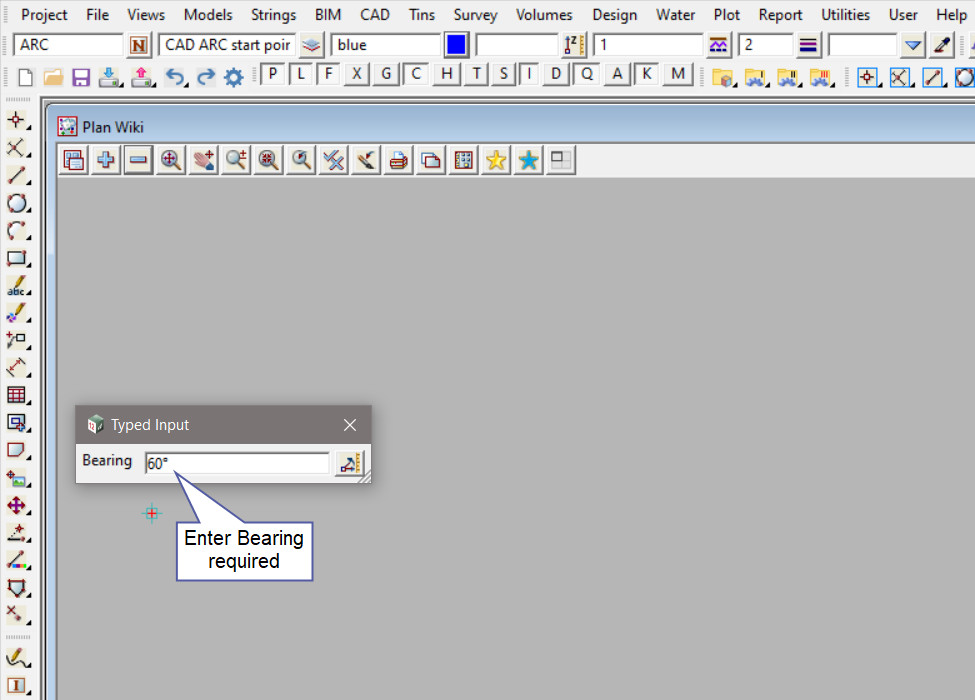The width and height of the screenshot is (975, 700).
Task: Click the bearing measure icon in Typed Input
Action: coord(349,463)
